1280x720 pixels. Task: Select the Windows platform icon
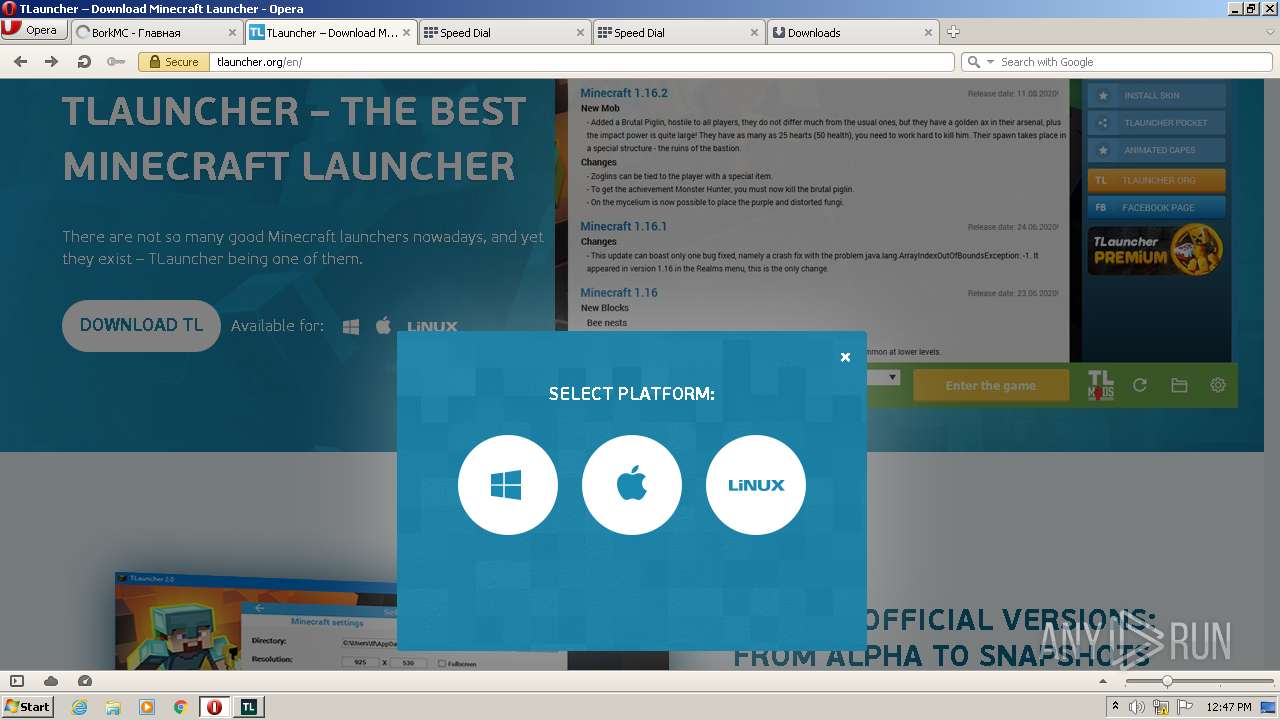(507, 485)
